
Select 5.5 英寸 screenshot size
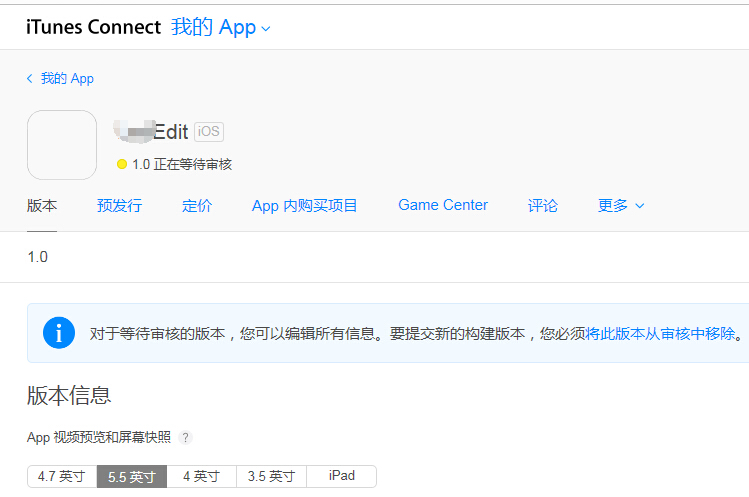click(132, 476)
